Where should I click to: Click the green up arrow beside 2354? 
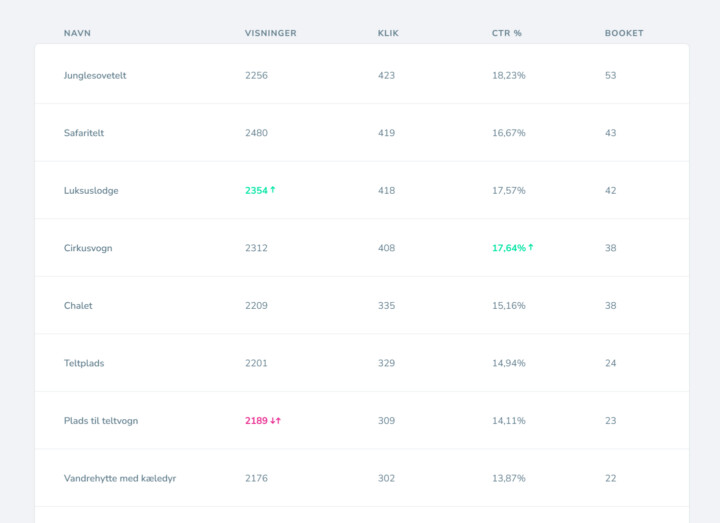point(273,190)
